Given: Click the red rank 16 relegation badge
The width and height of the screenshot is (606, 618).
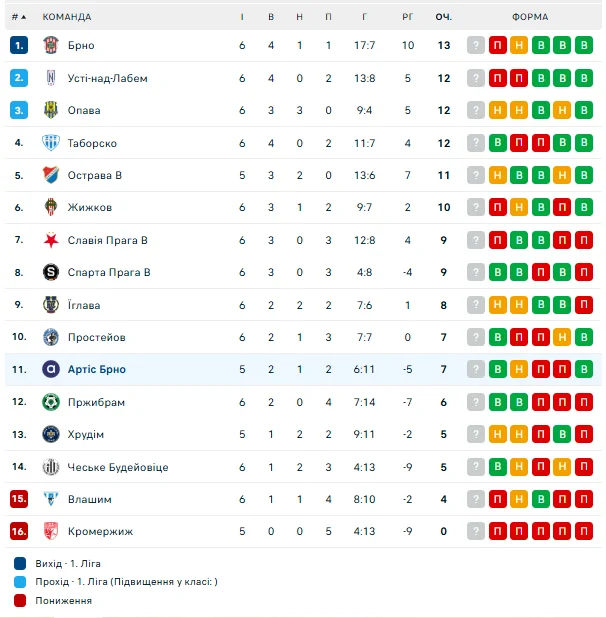Looking at the screenshot, I should tap(19, 532).
